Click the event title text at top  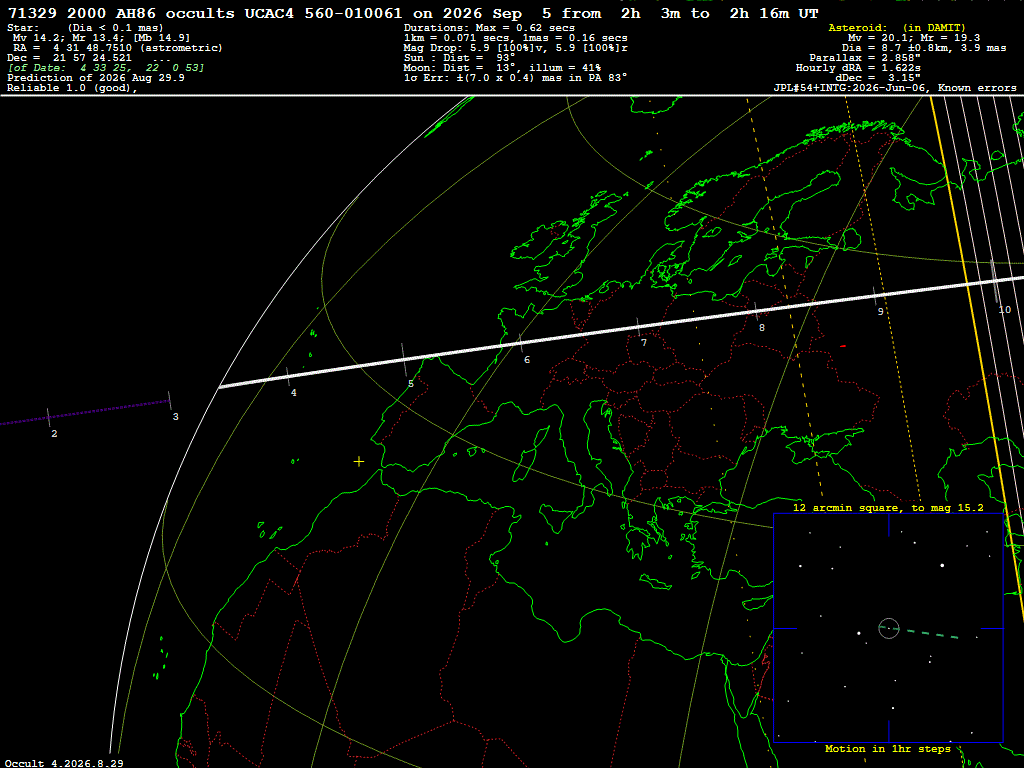tap(413, 13)
